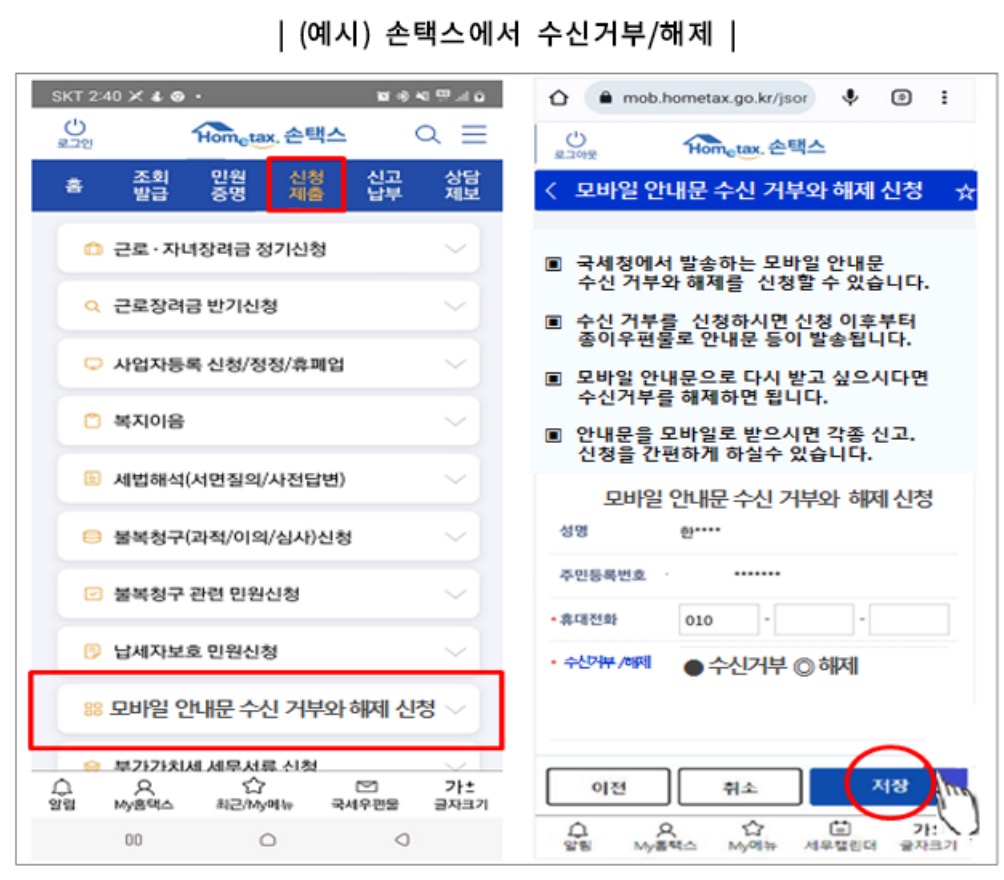1004x880 pixels.
Task: Click the 취소 button
Action: pyautogui.click(x=740, y=786)
